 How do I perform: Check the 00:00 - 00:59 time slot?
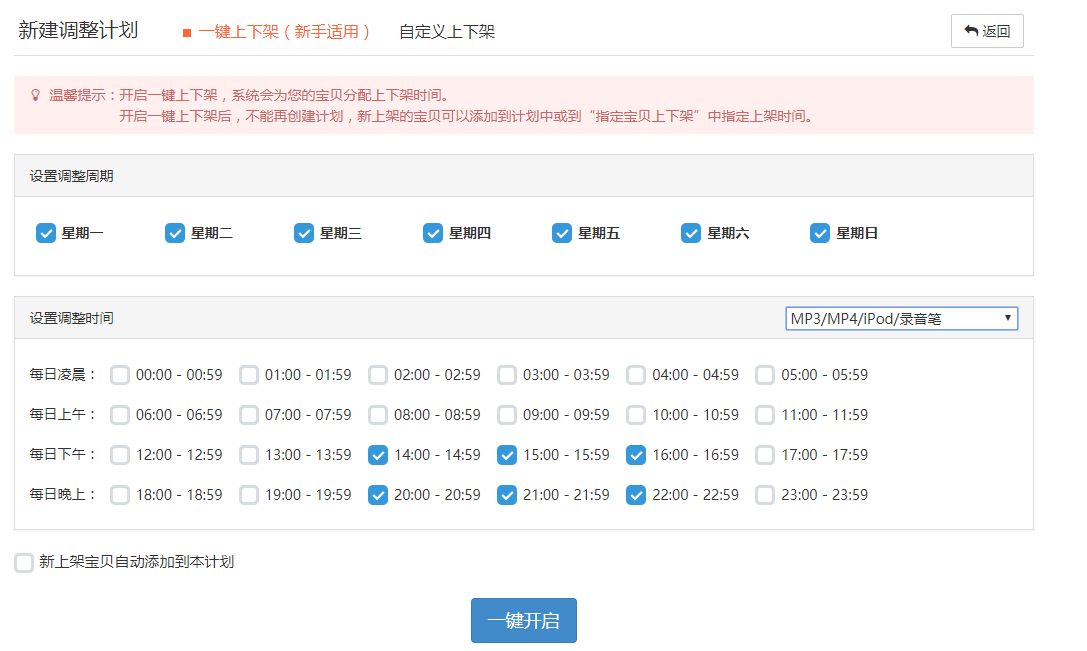(x=120, y=375)
